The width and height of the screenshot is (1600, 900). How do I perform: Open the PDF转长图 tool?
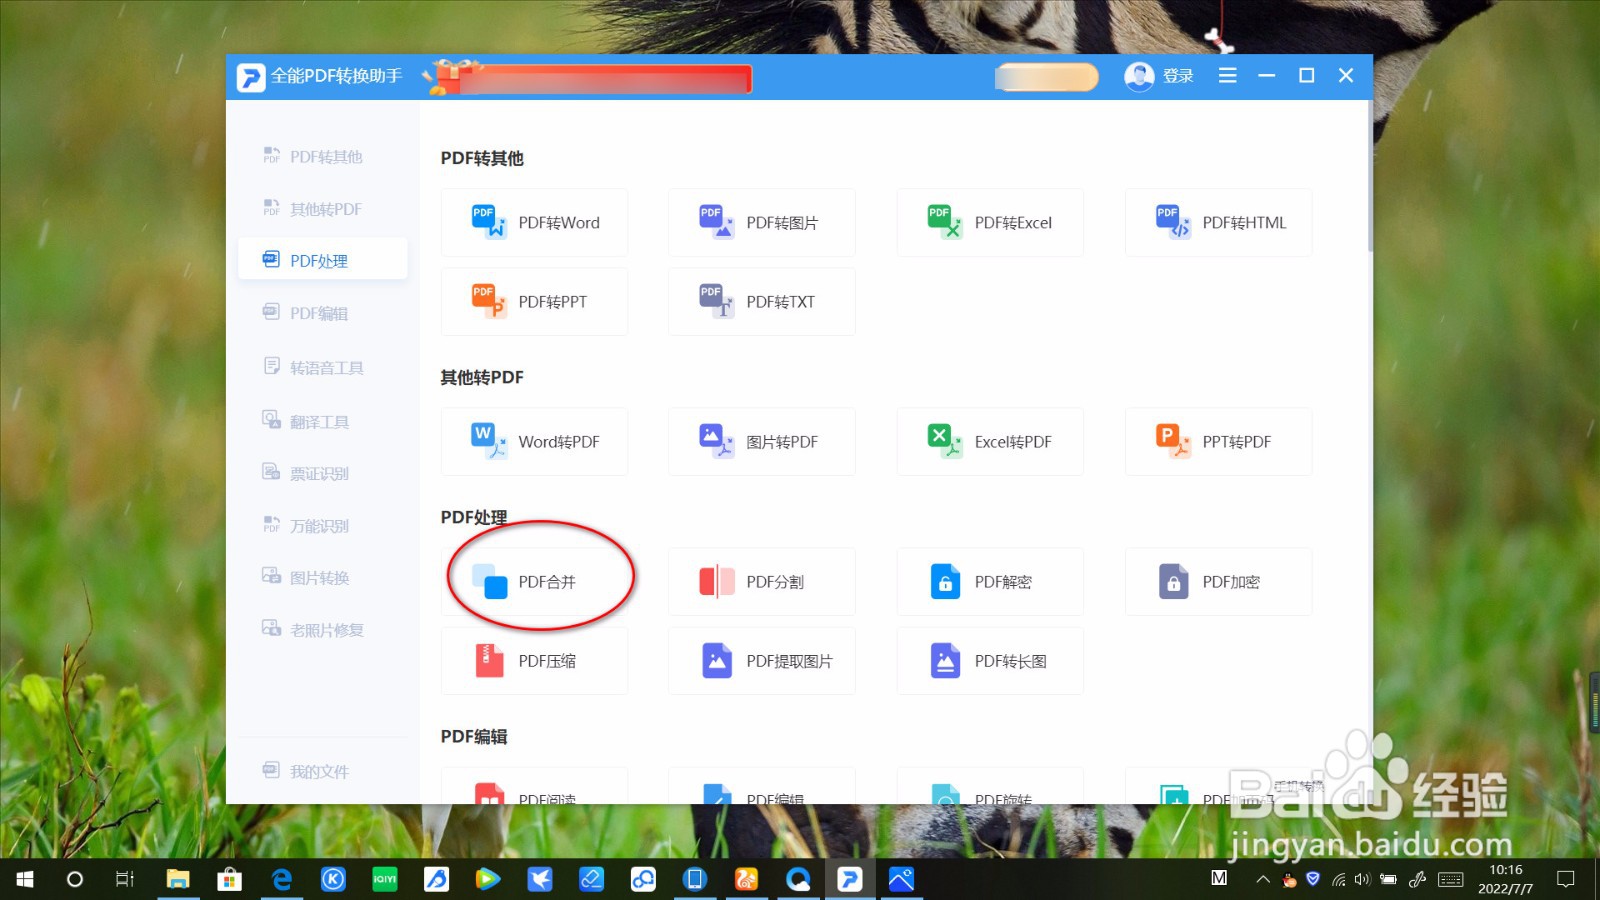pyautogui.click(x=990, y=660)
